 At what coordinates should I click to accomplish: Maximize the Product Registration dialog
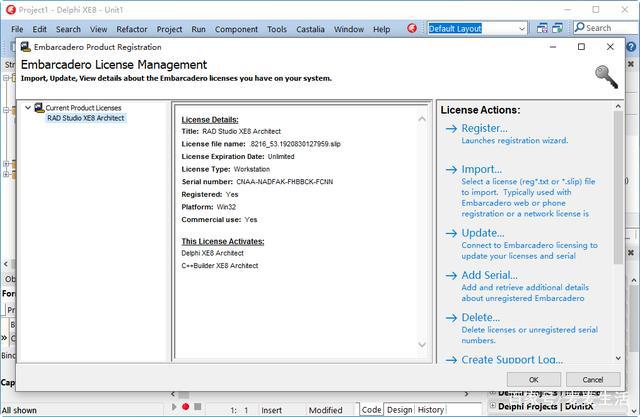[581, 47]
